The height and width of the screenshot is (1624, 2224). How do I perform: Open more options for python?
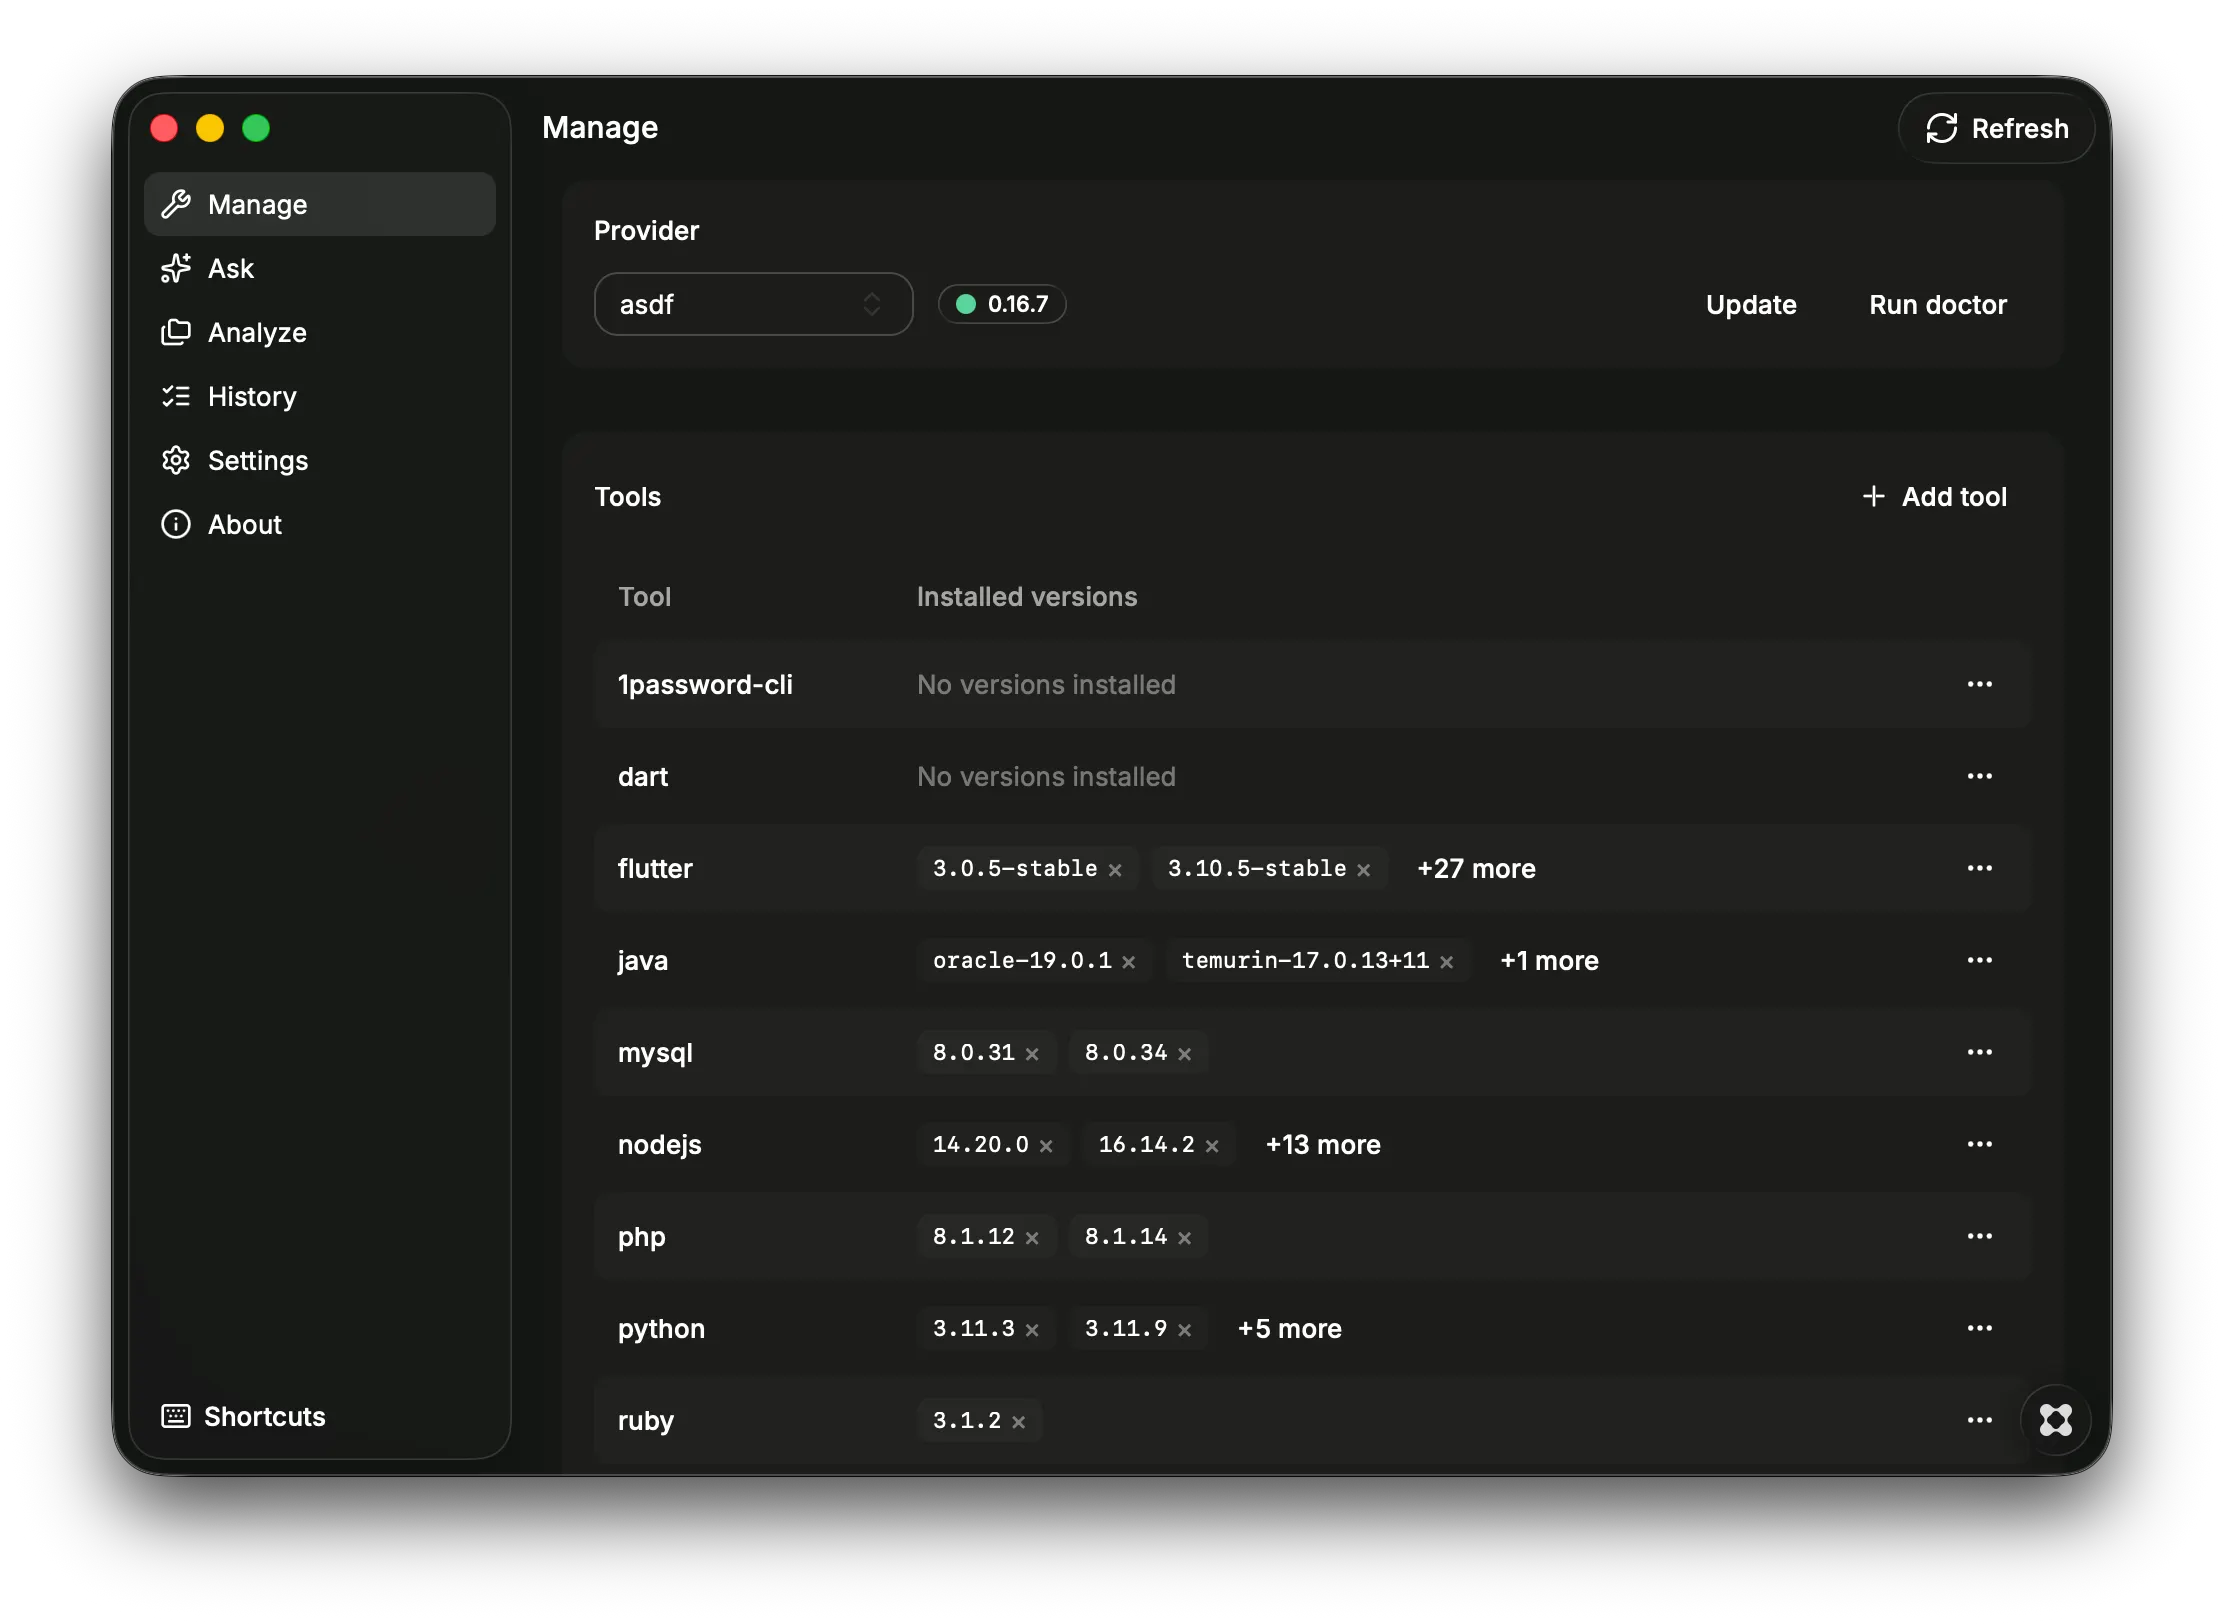pyautogui.click(x=1979, y=1328)
